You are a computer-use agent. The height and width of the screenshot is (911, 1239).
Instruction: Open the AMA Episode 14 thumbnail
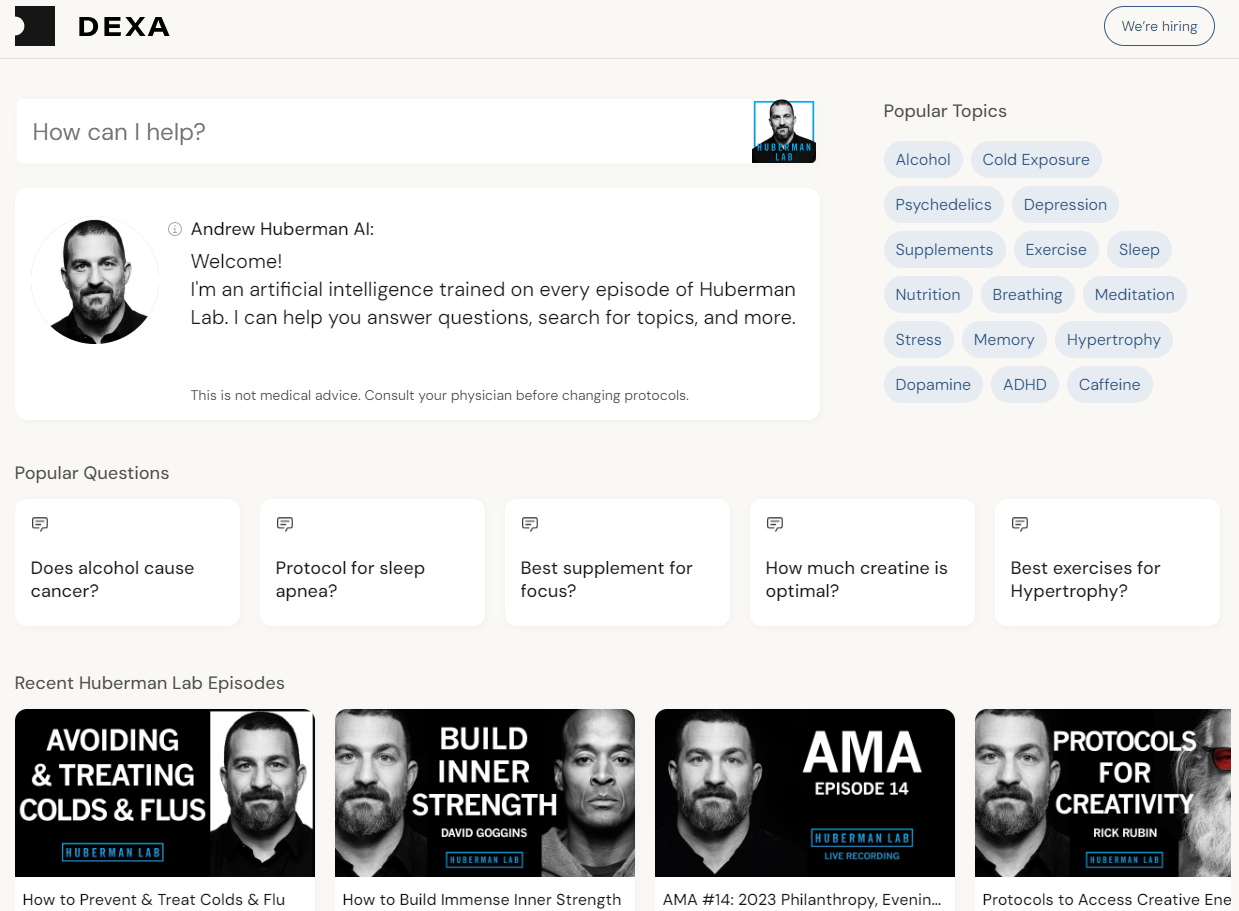(x=805, y=793)
